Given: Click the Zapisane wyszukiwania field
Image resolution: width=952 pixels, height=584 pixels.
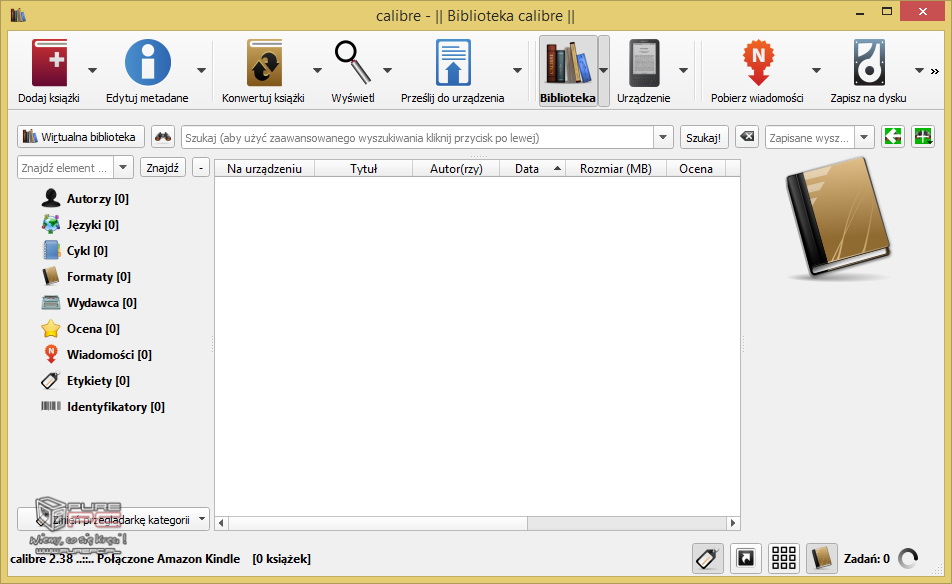Looking at the screenshot, I should point(810,137).
